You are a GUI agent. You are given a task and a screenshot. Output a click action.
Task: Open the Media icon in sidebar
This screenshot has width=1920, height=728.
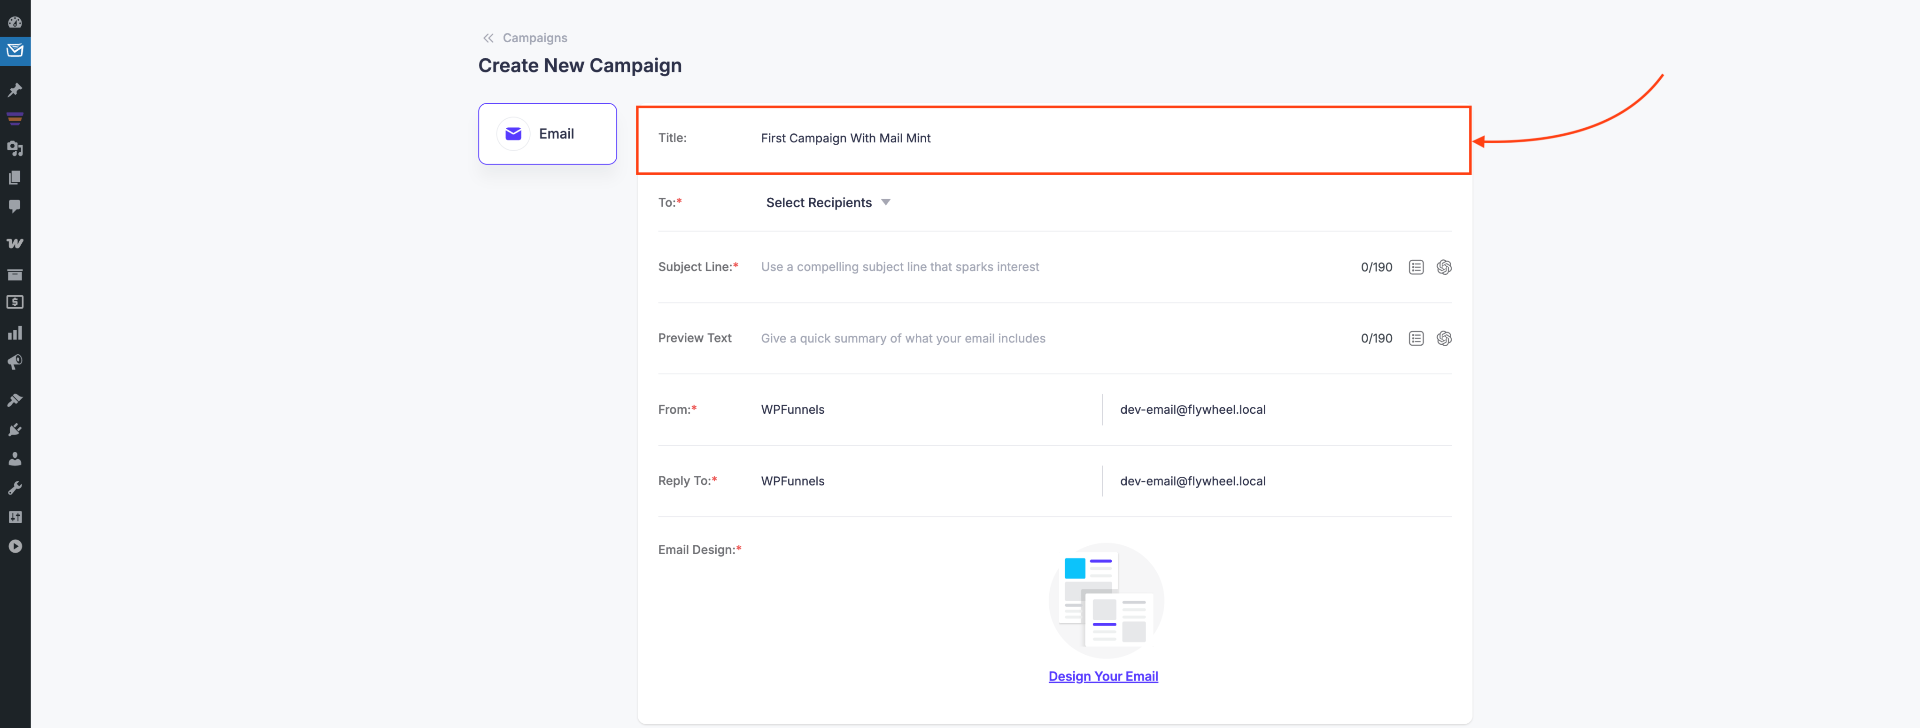click(x=15, y=148)
